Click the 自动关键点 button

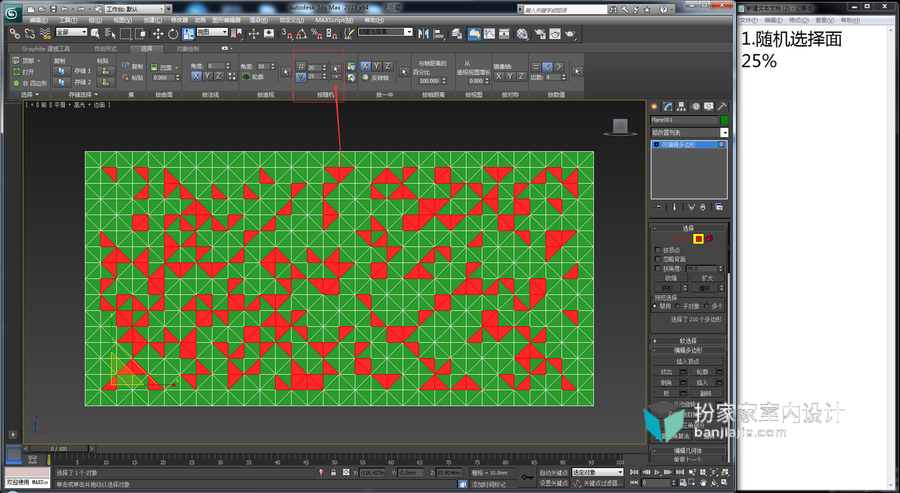point(554,473)
